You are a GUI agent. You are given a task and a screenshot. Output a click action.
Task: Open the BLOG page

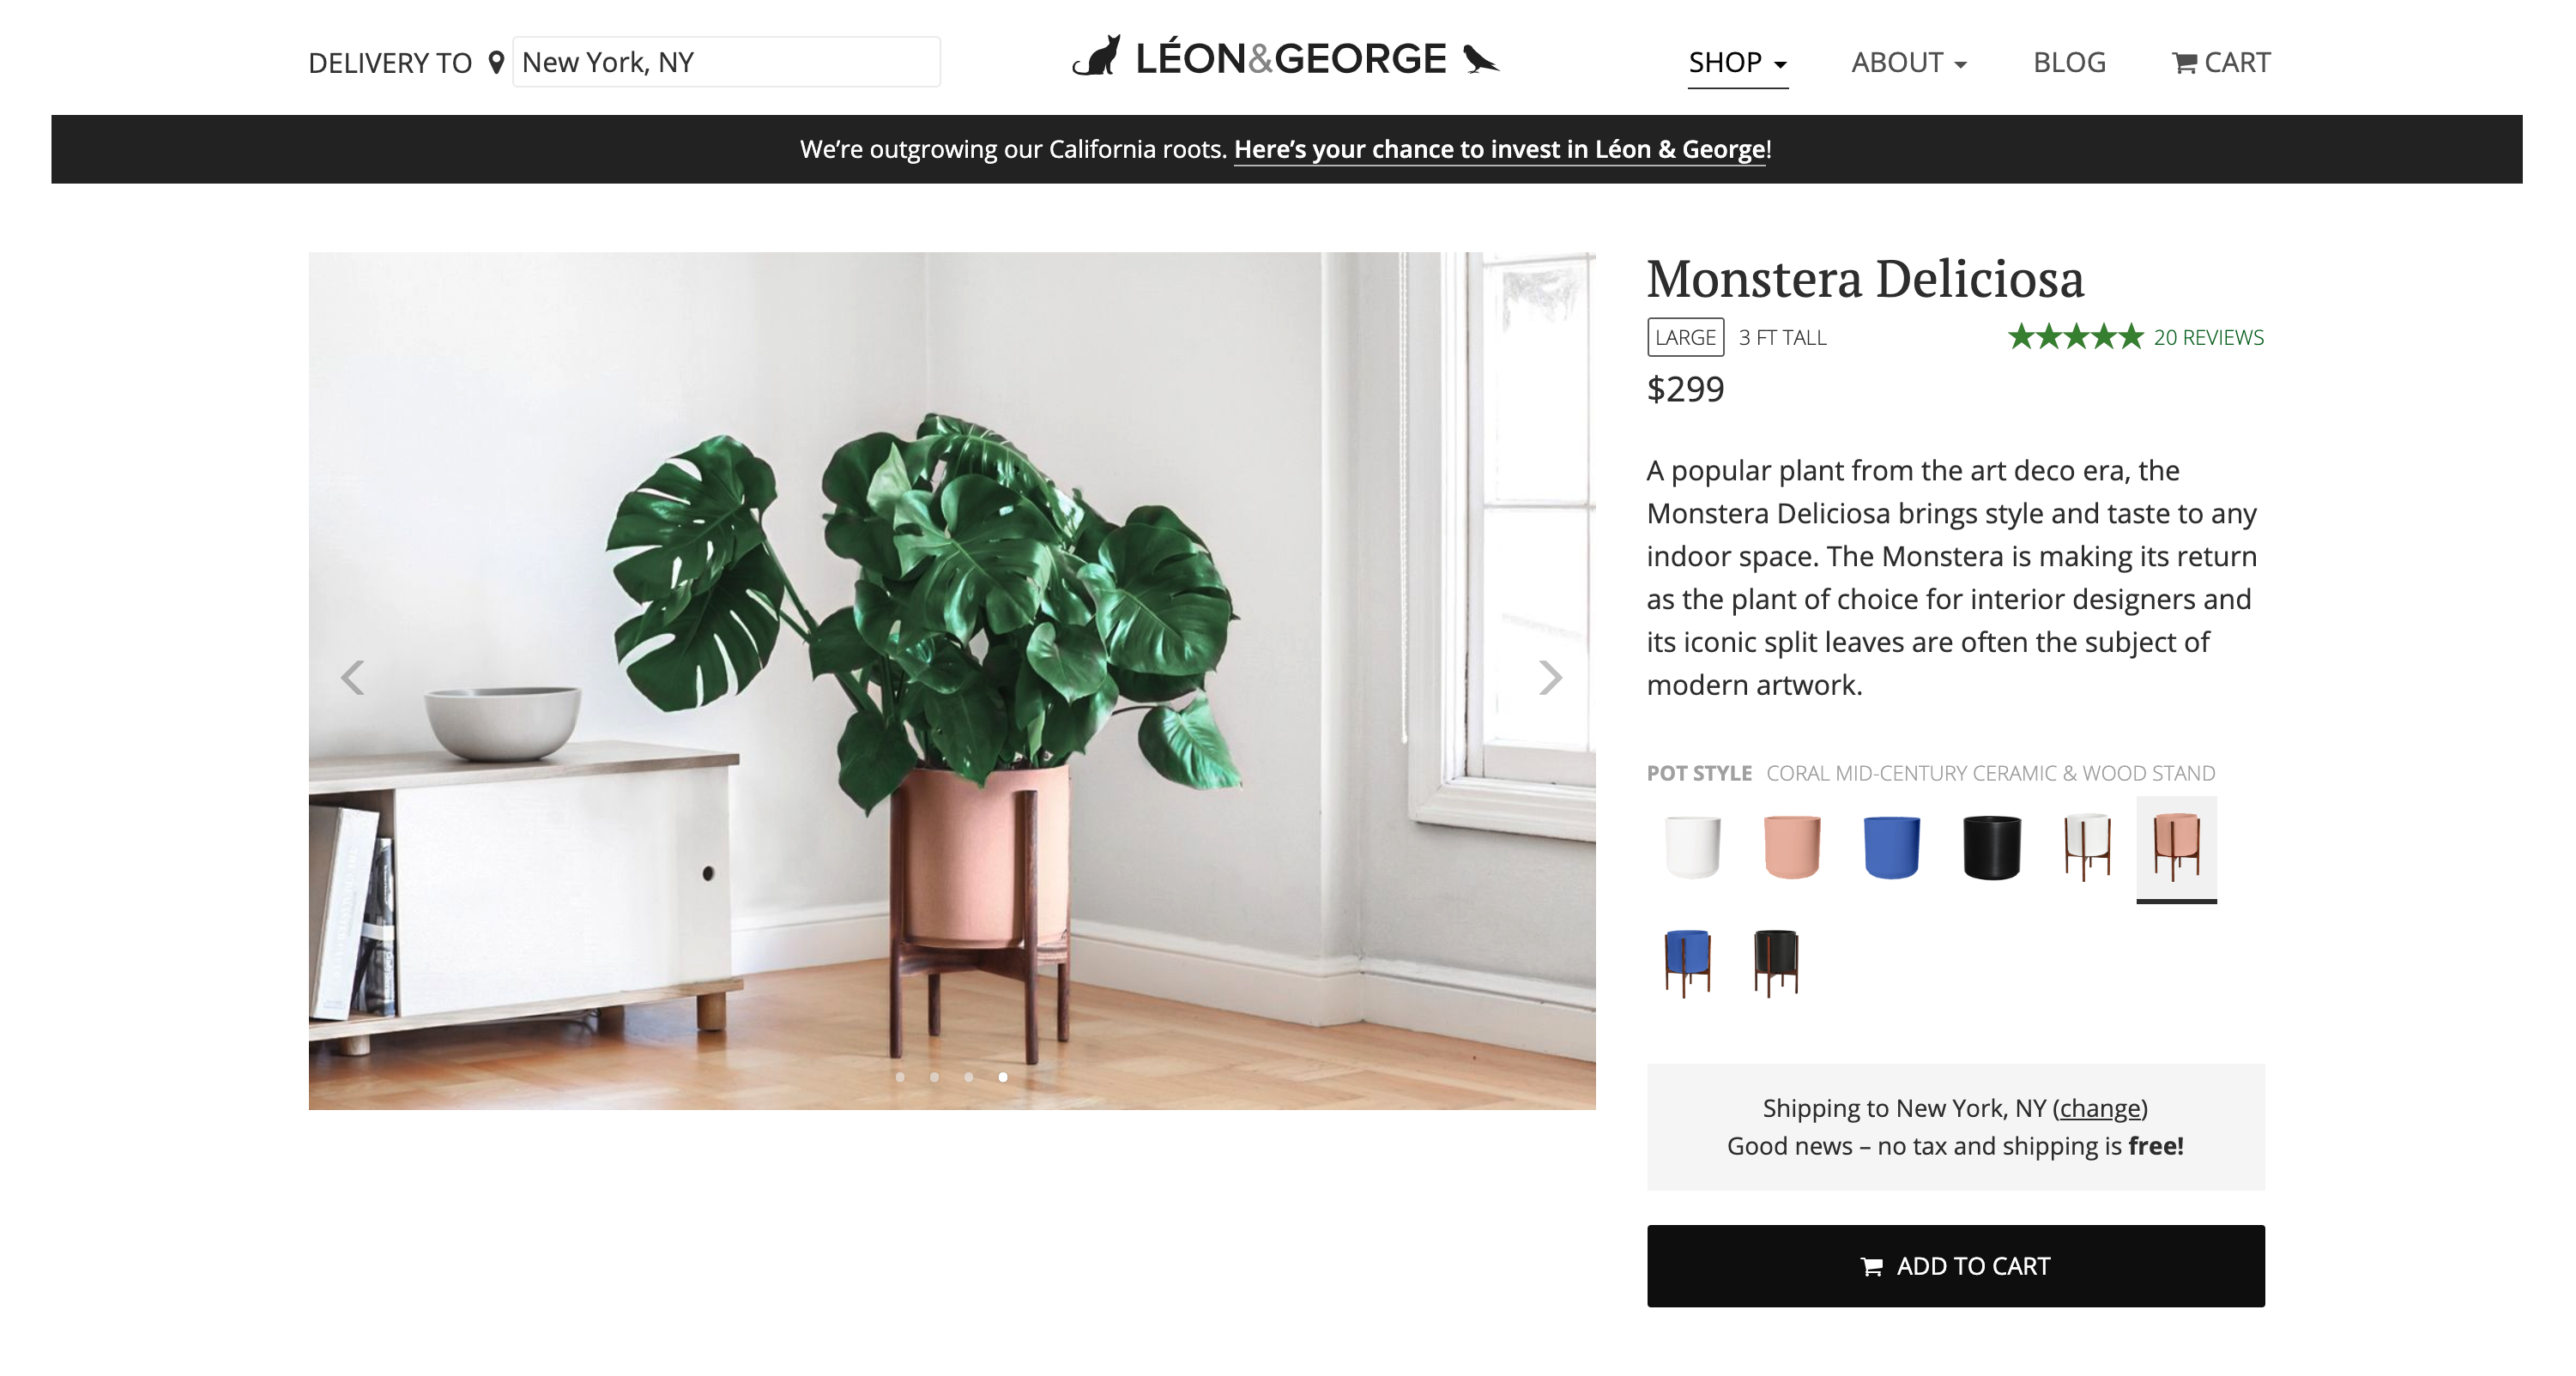click(2069, 62)
